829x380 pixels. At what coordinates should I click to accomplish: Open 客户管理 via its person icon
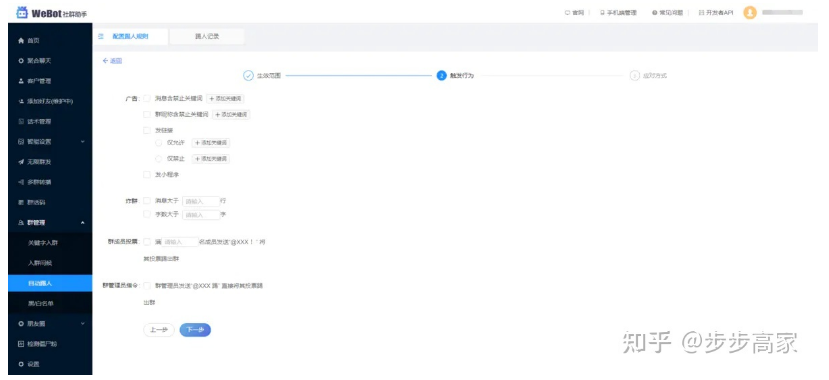[x=21, y=81]
